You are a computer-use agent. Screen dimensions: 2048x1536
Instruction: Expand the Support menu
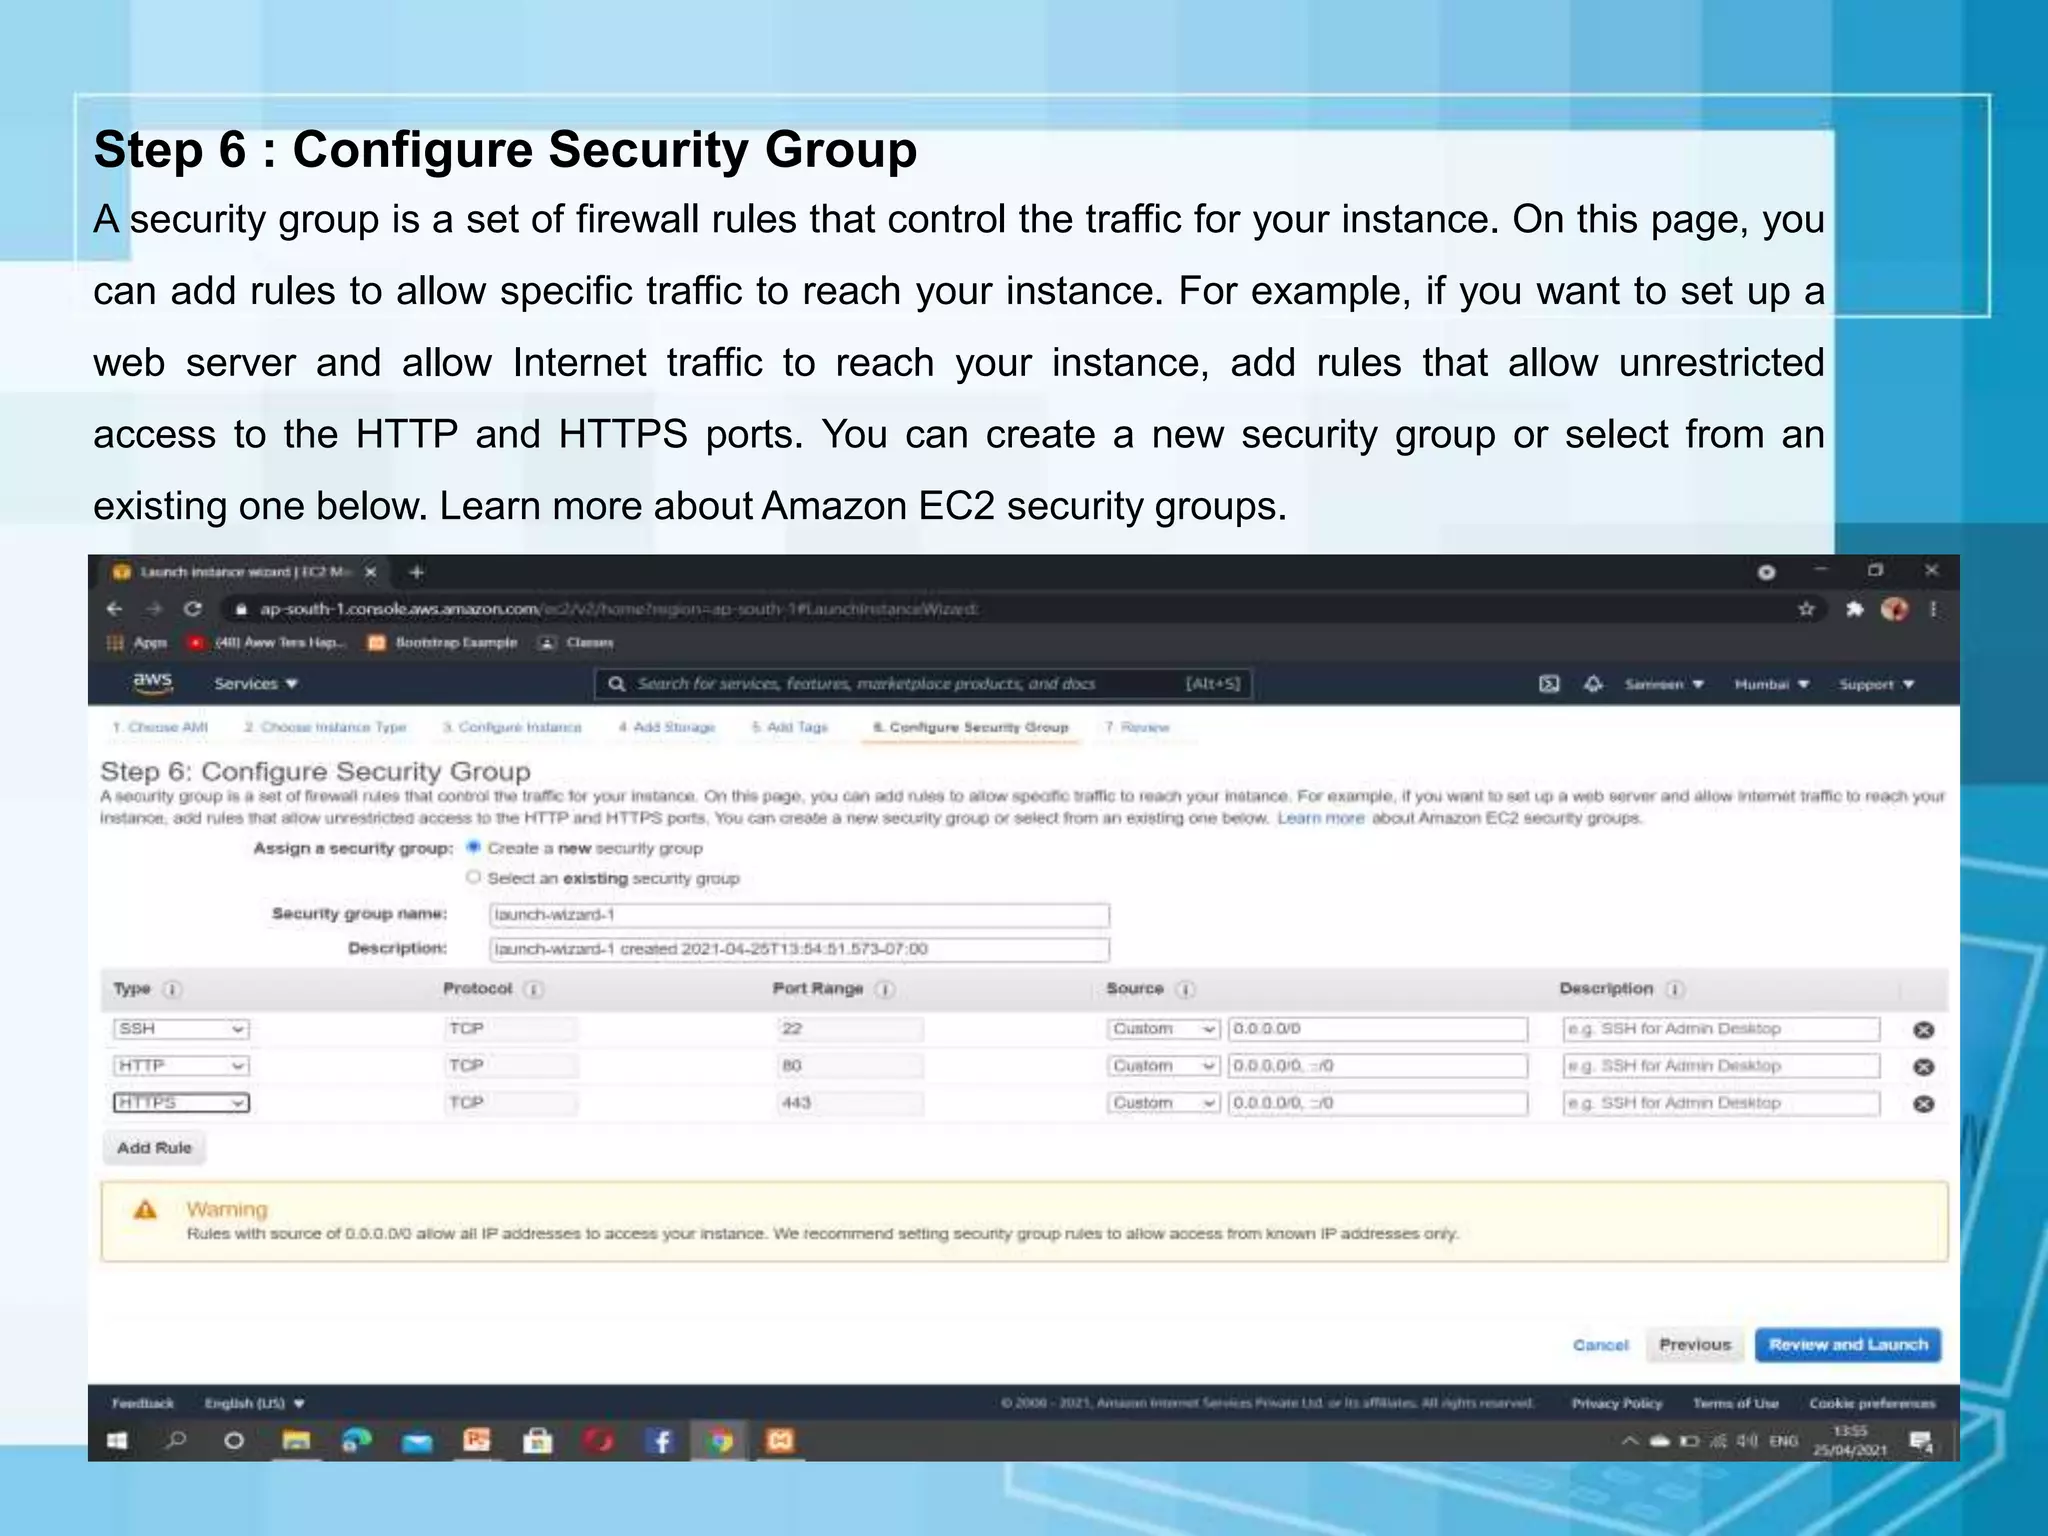point(1877,684)
